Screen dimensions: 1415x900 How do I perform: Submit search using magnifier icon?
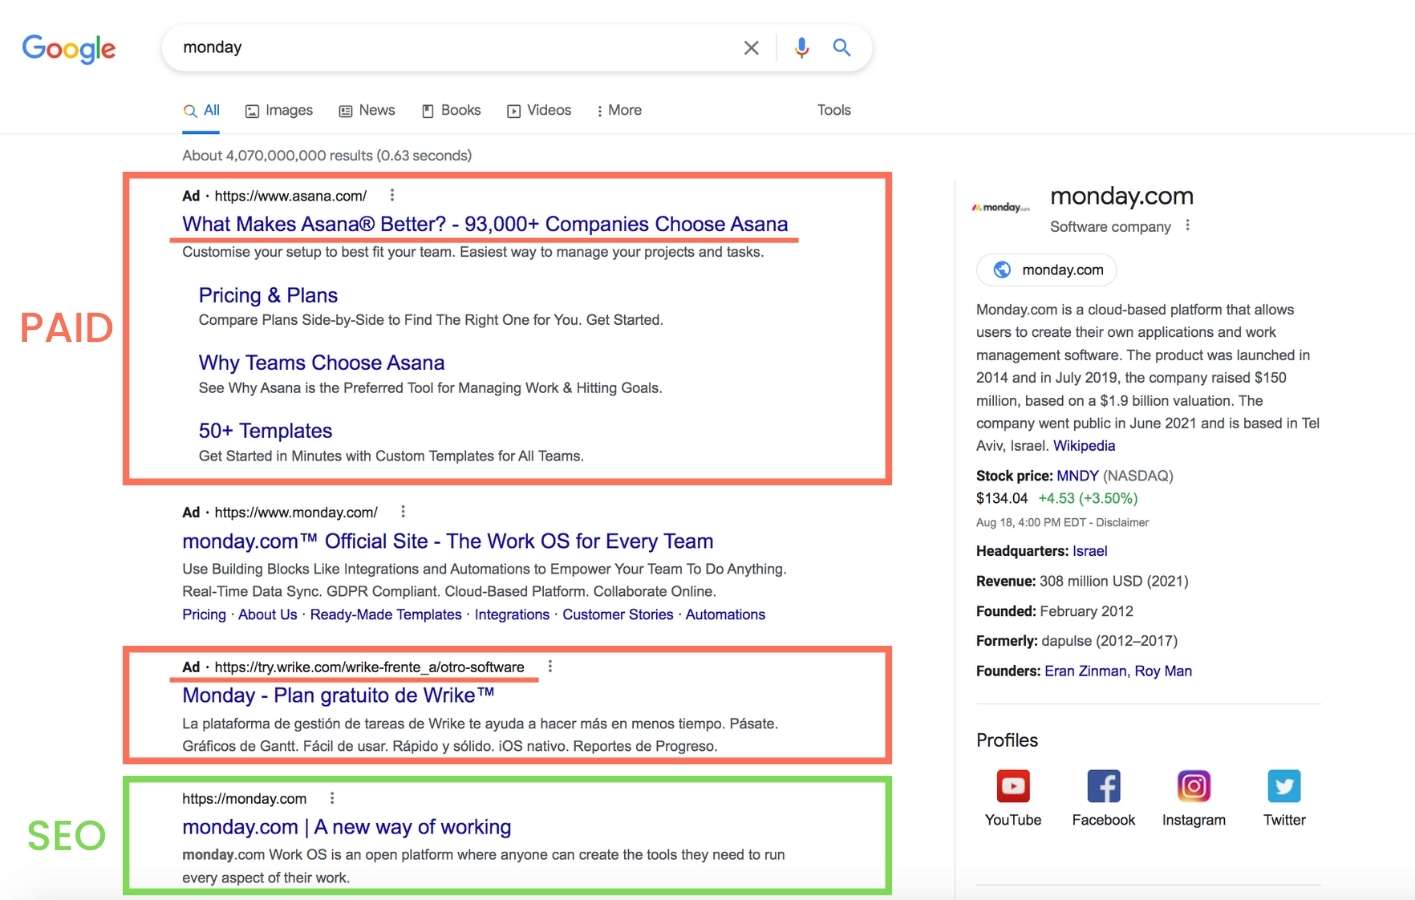click(842, 48)
